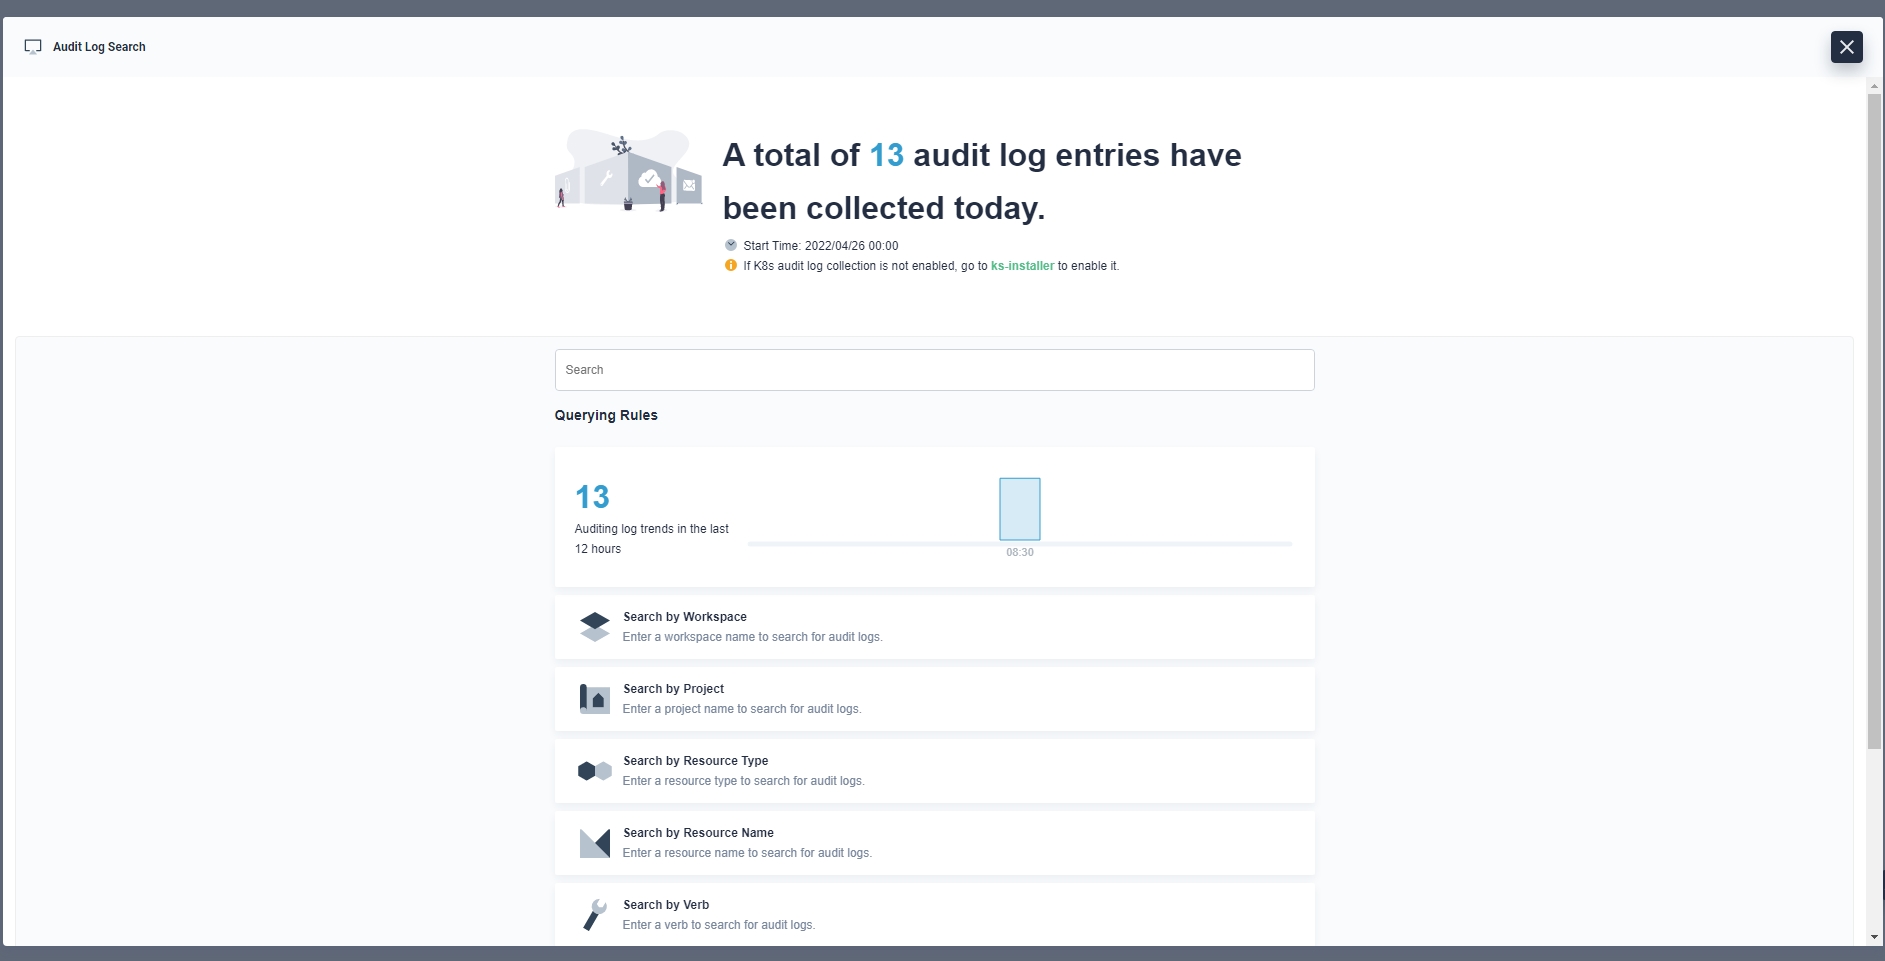Click the Search by Project icon
This screenshot has width=1885, height=961.
pyautogui.click(x=594, y=699)
